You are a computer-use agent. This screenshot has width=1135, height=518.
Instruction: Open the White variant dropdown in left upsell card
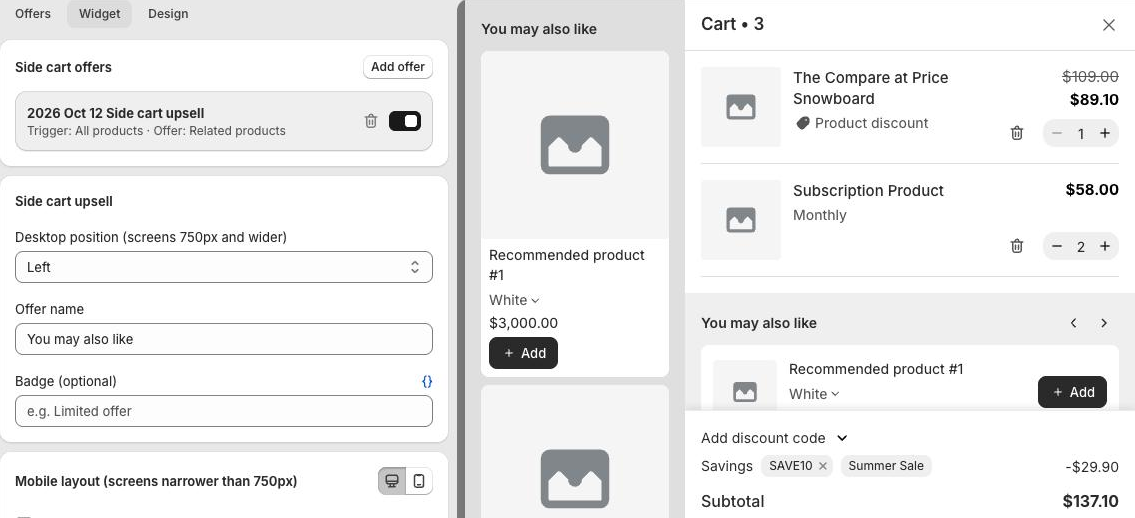tap(515, 300)
